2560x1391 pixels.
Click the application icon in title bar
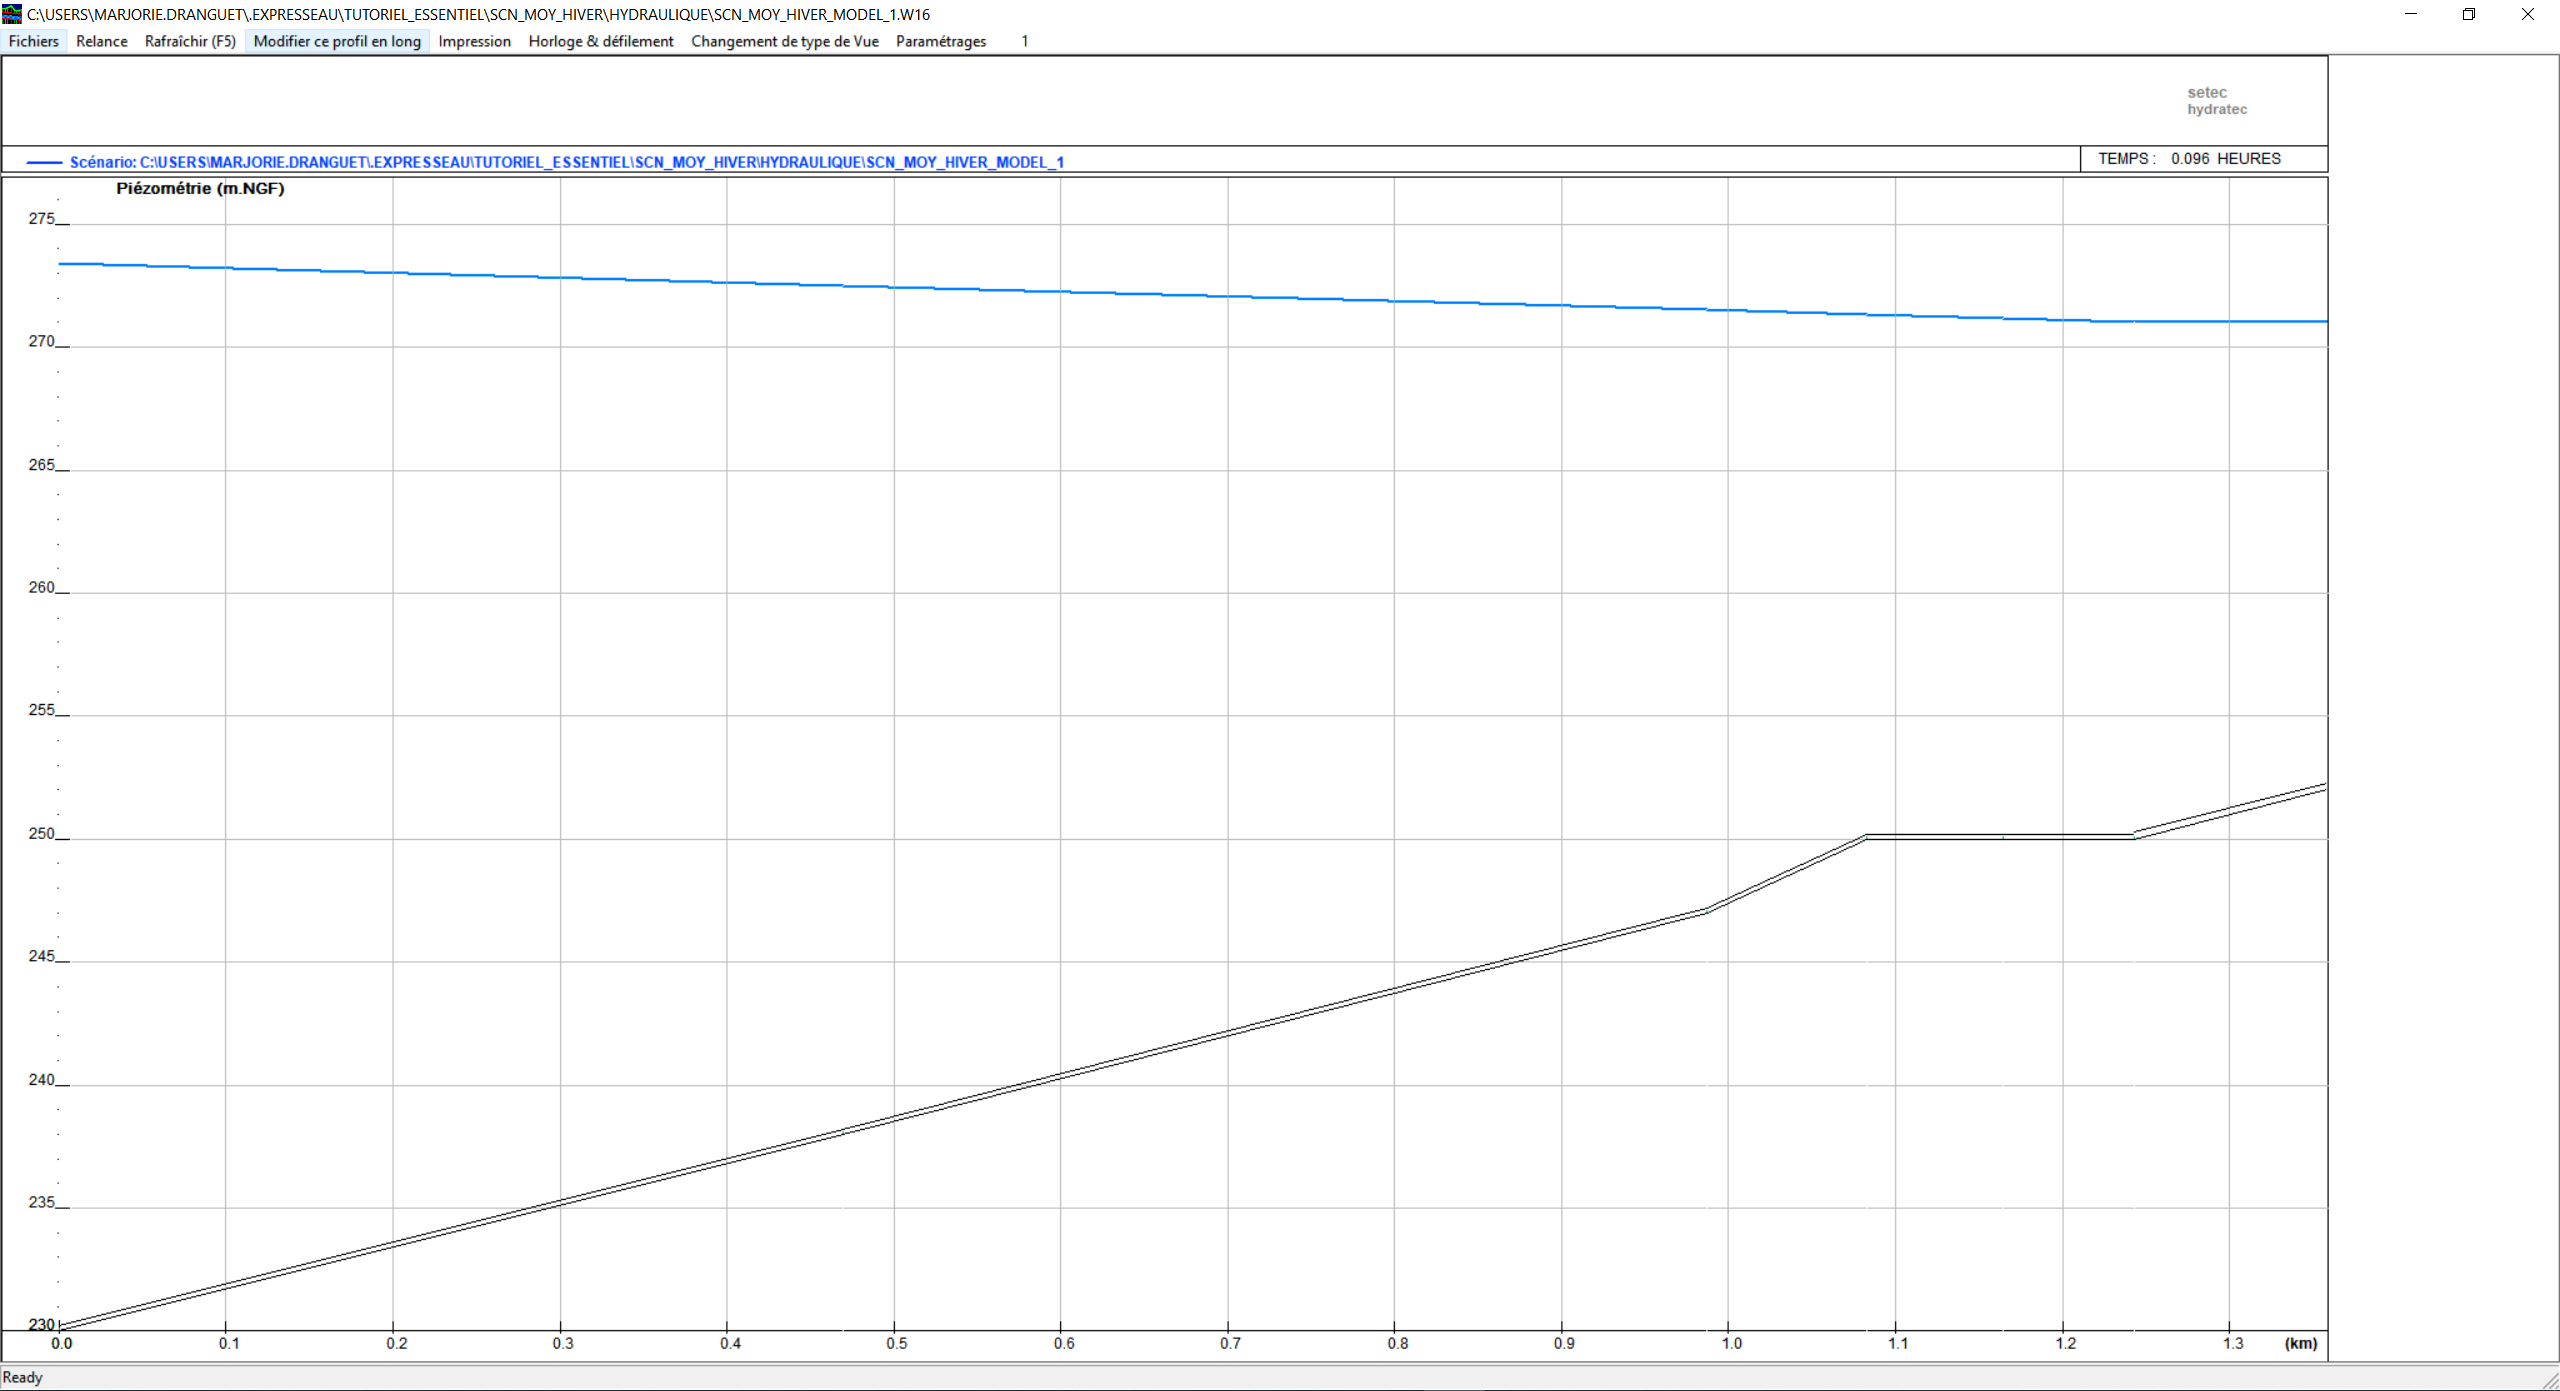coord(12,14)
